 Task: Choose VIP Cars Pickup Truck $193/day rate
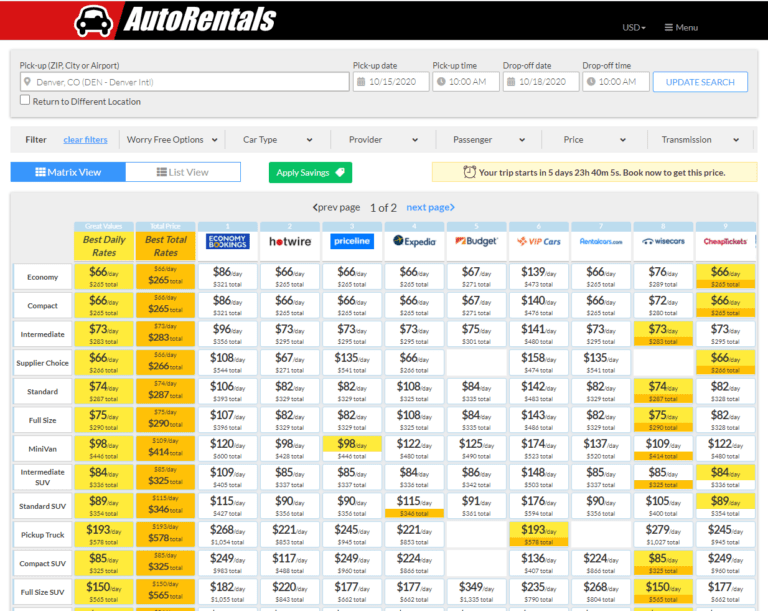pos(539,534)
